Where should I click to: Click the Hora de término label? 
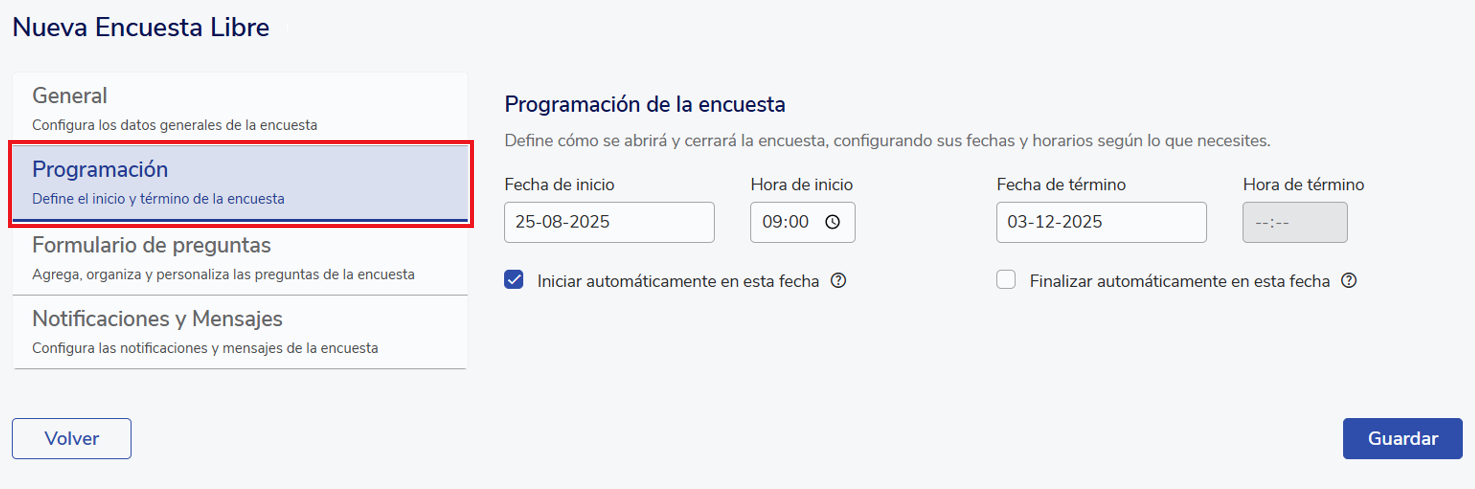pyautogui.click(x=1303, y=184)
